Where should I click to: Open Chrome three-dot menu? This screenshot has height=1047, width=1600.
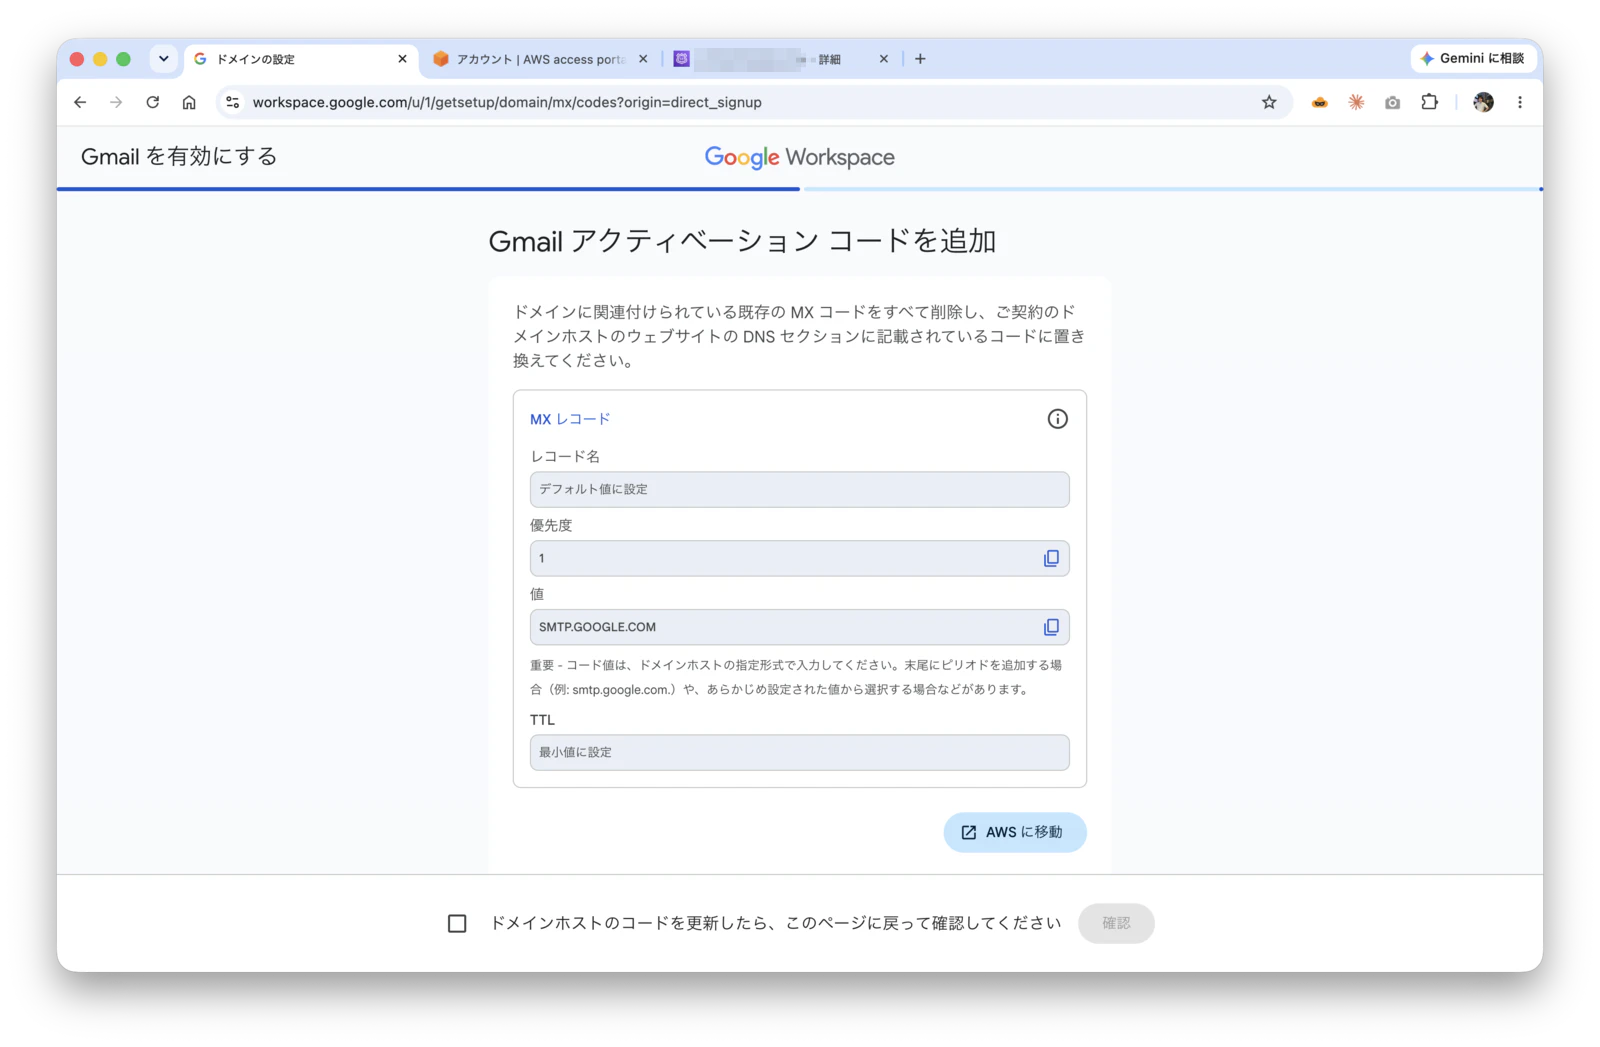coord(1520,102)
